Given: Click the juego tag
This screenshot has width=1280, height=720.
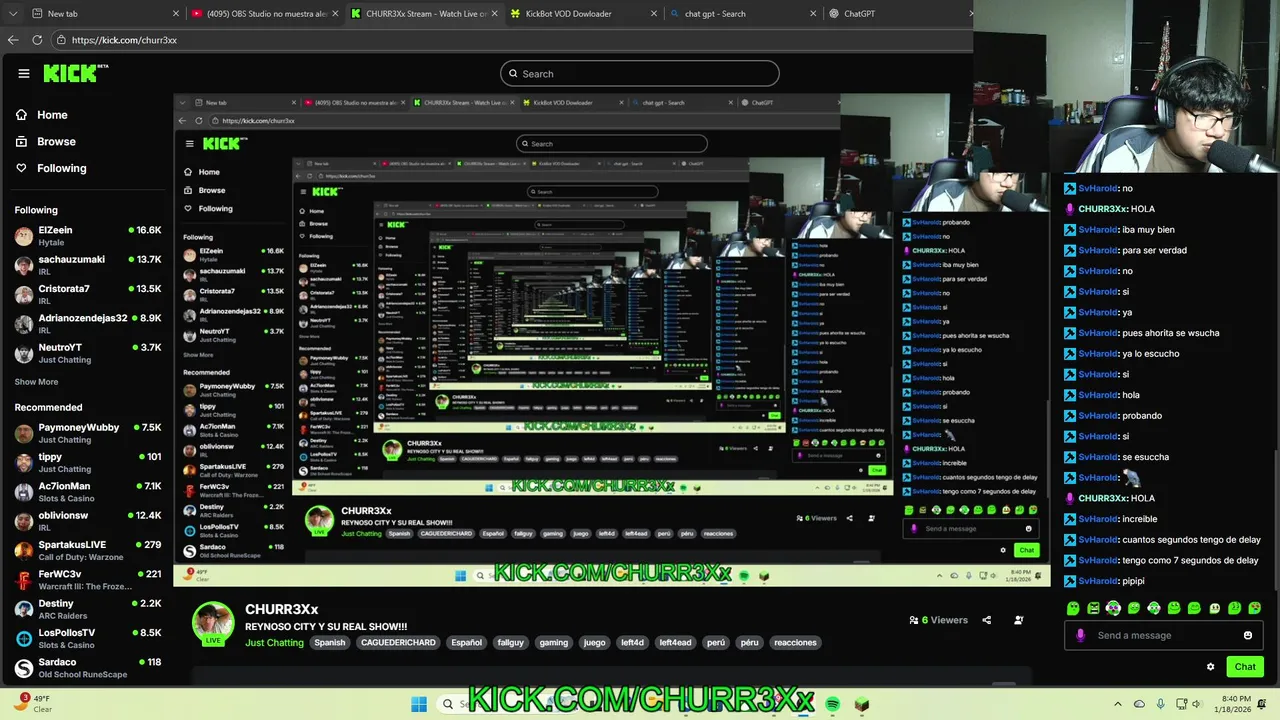Looking at the screenshot, I should point(594,643).
